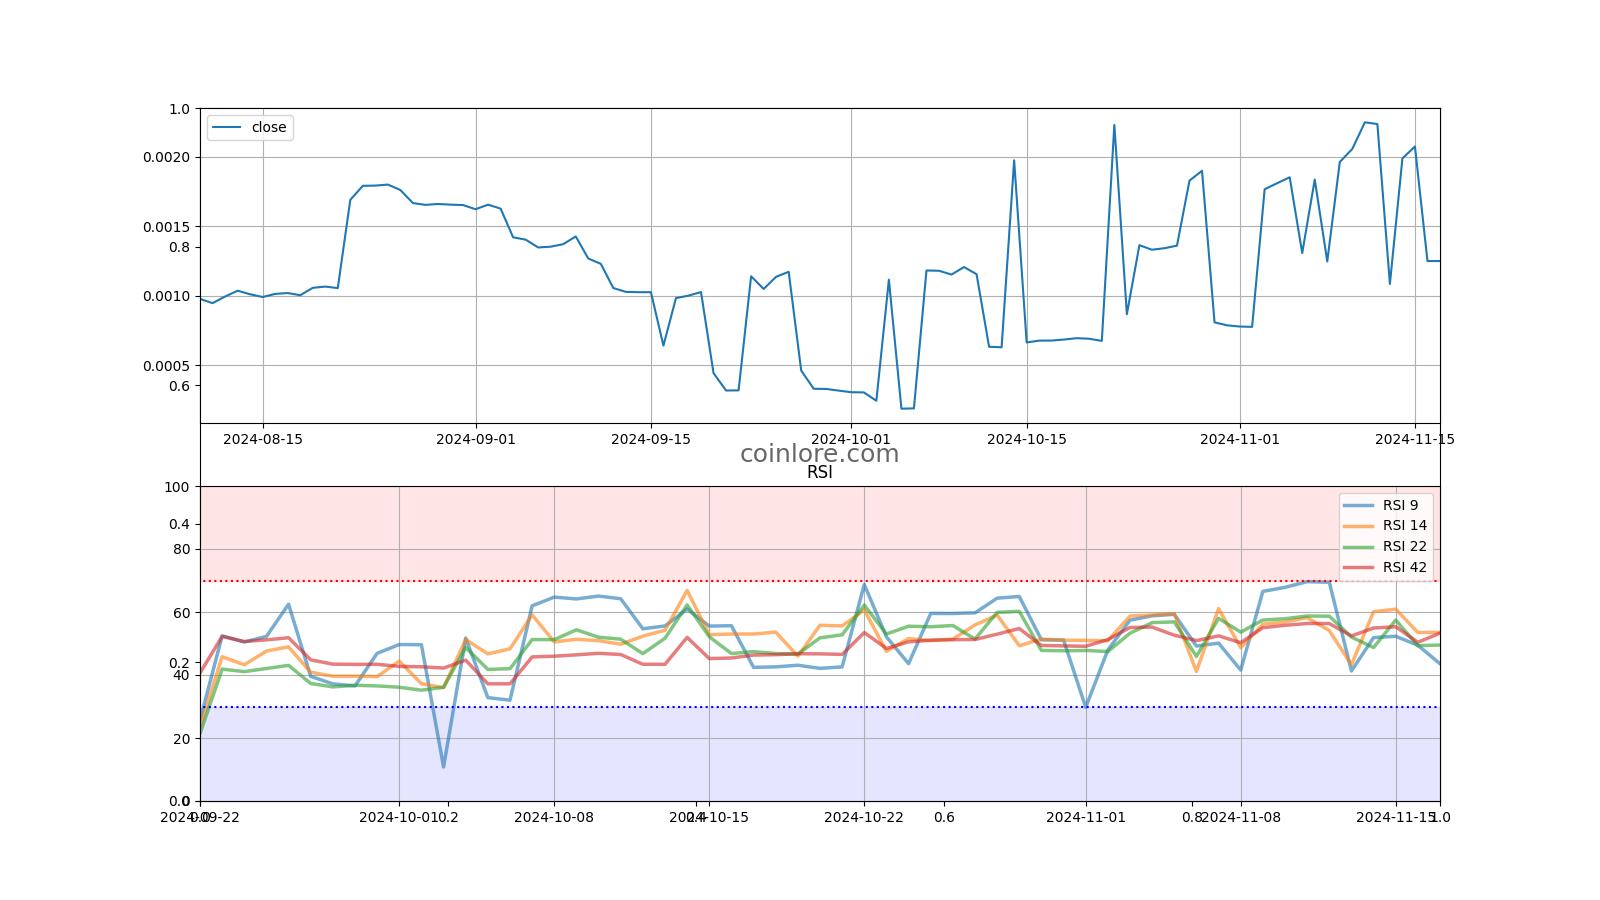
Task: Click the 80 RSI axis label
Action: [181, 549]
